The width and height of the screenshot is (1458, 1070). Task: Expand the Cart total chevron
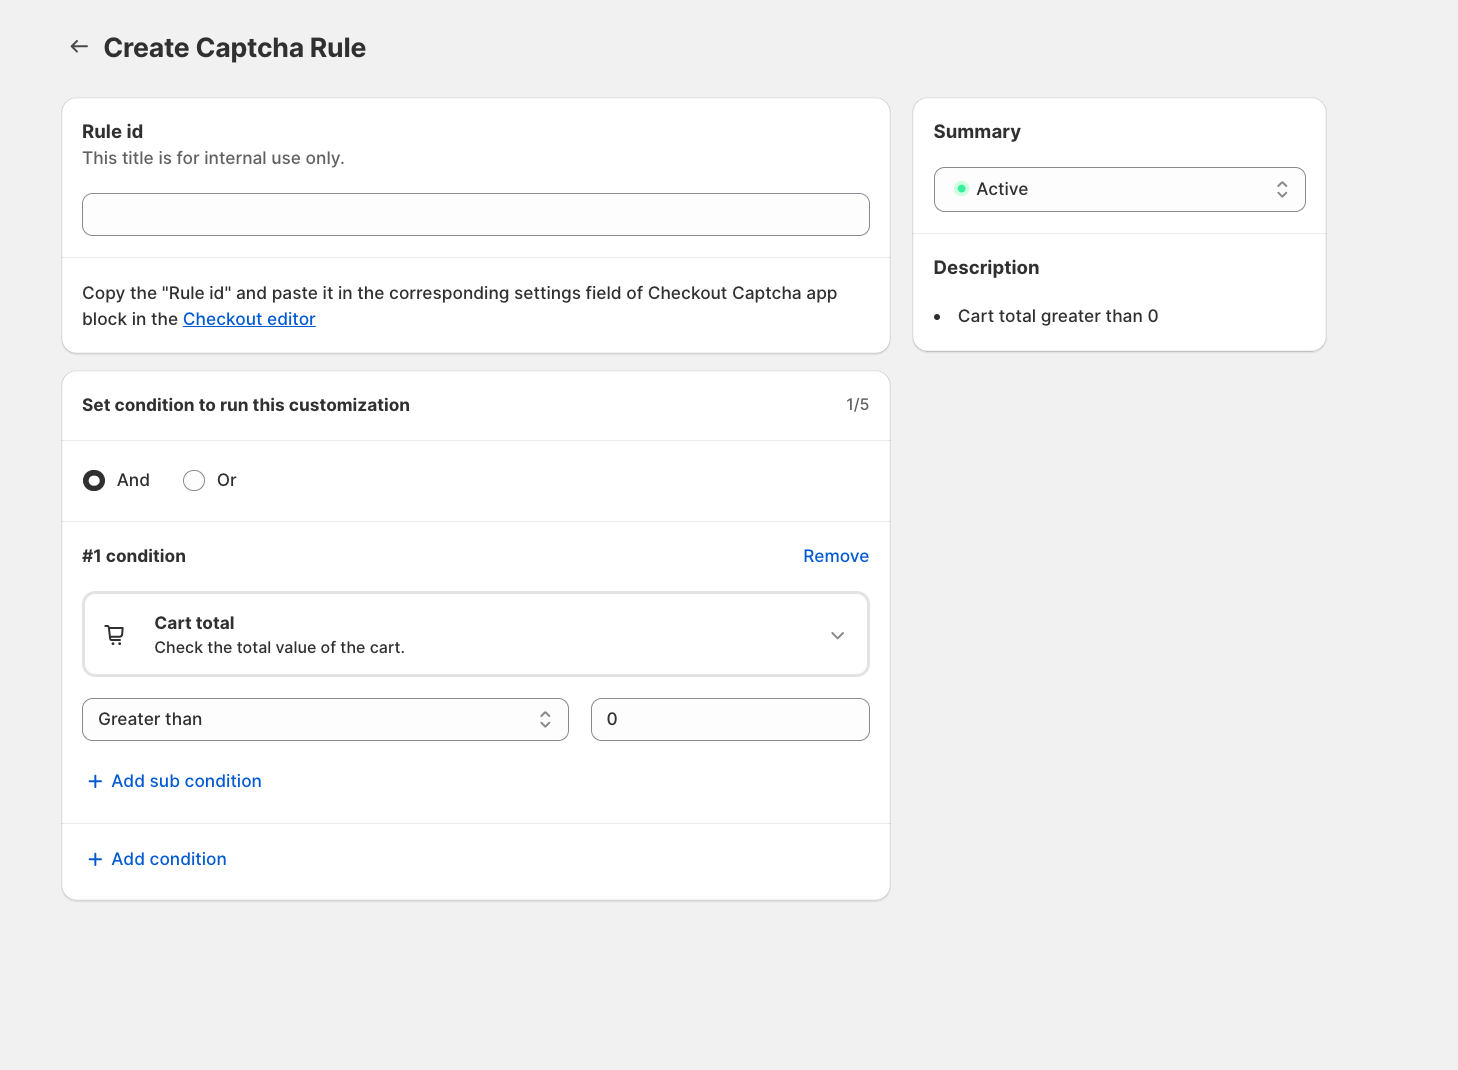tap(837, 635)
